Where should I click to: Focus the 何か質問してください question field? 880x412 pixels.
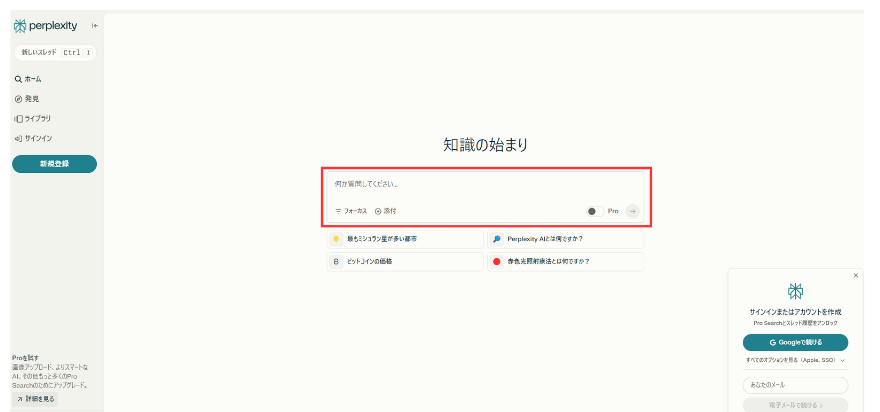click(485, 185)
